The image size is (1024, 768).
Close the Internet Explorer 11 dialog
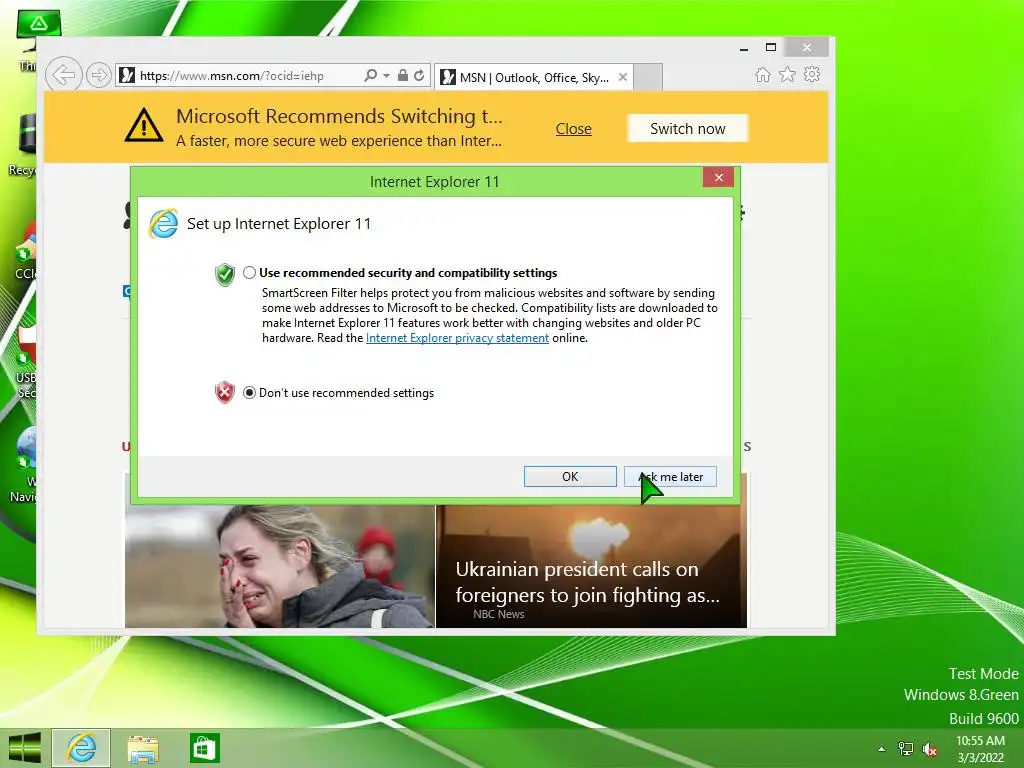point(718,178)
